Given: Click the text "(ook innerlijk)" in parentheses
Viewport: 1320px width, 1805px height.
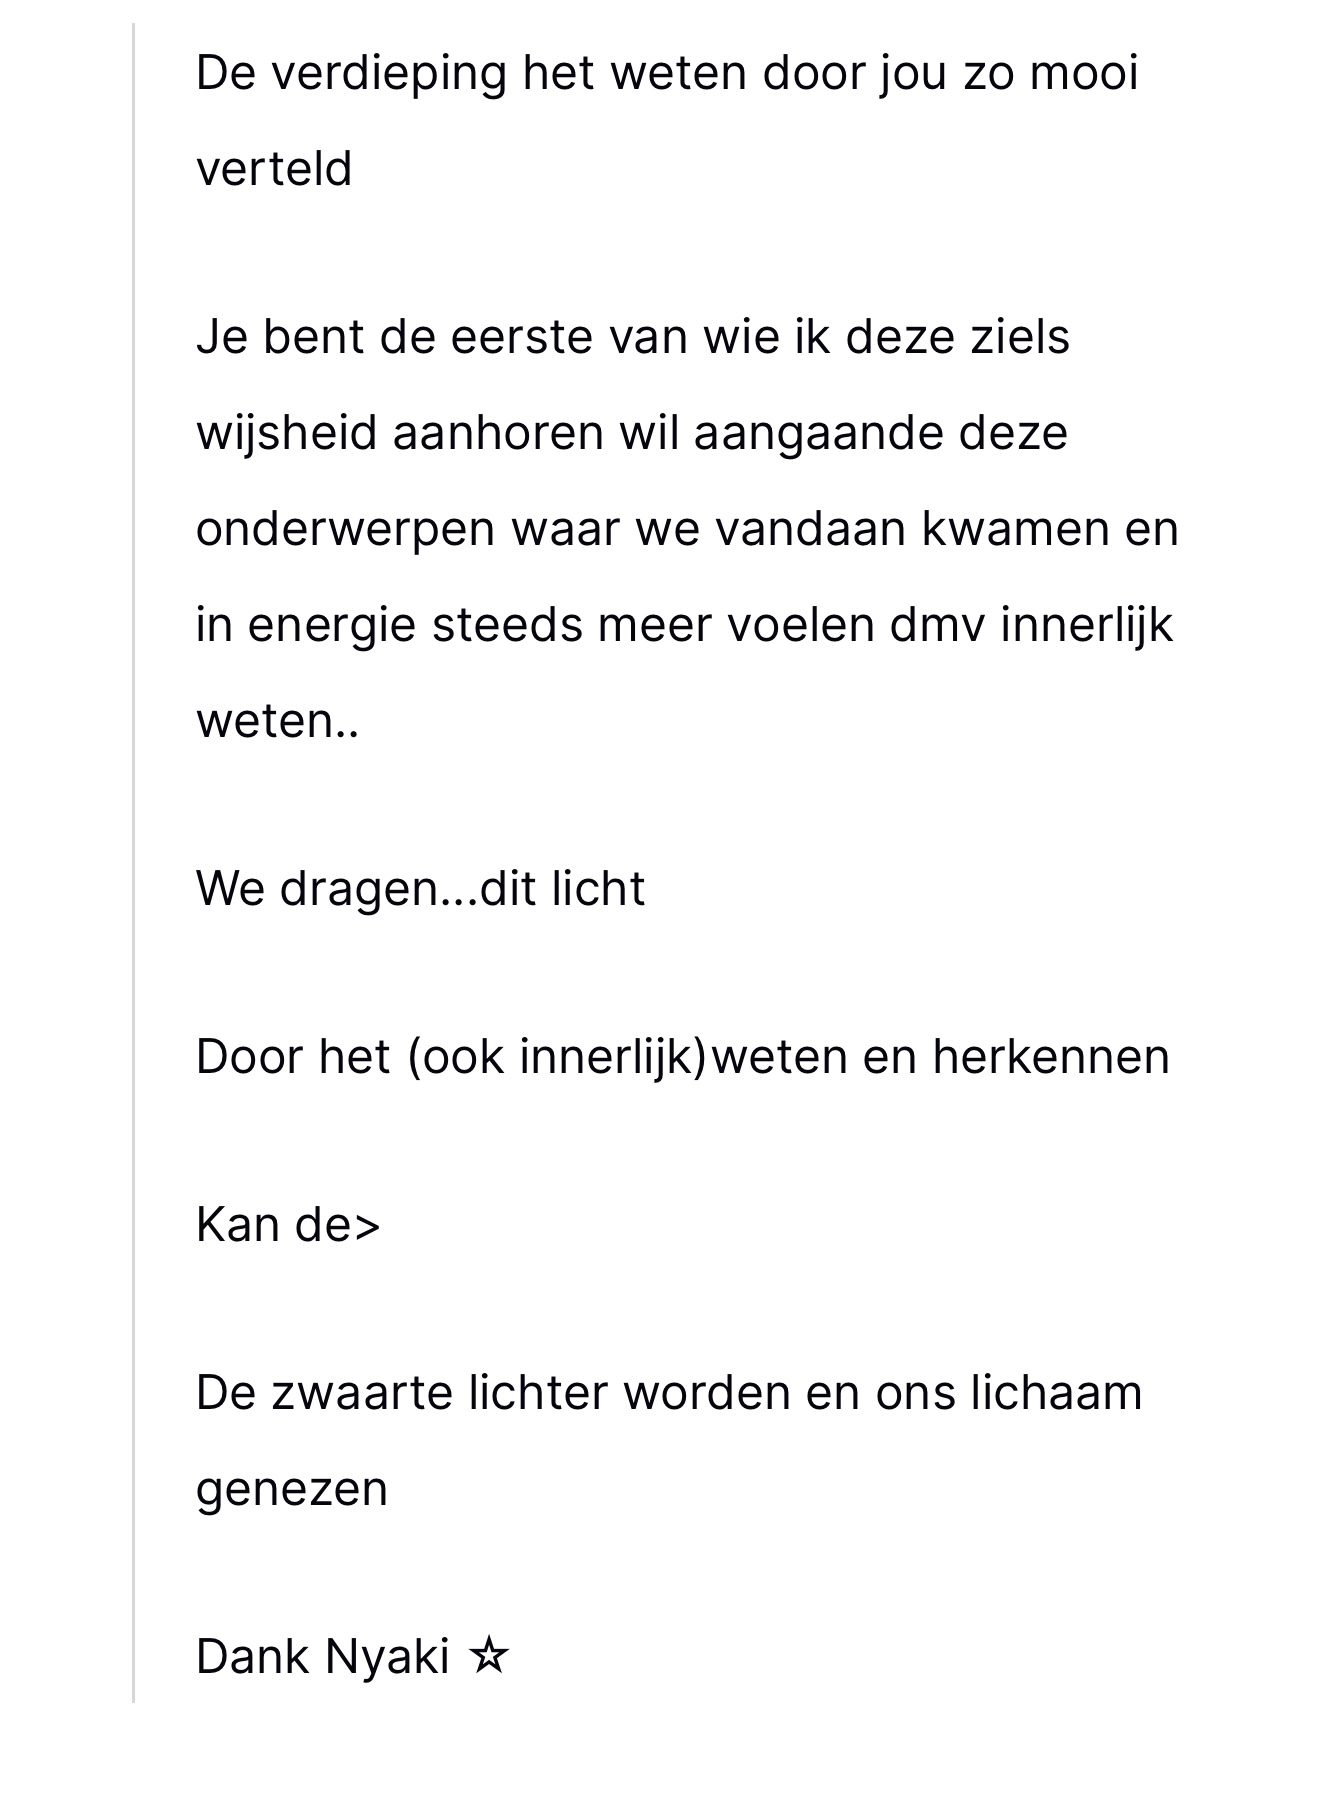Looking at the screenshot, I should coord(557,1056).
